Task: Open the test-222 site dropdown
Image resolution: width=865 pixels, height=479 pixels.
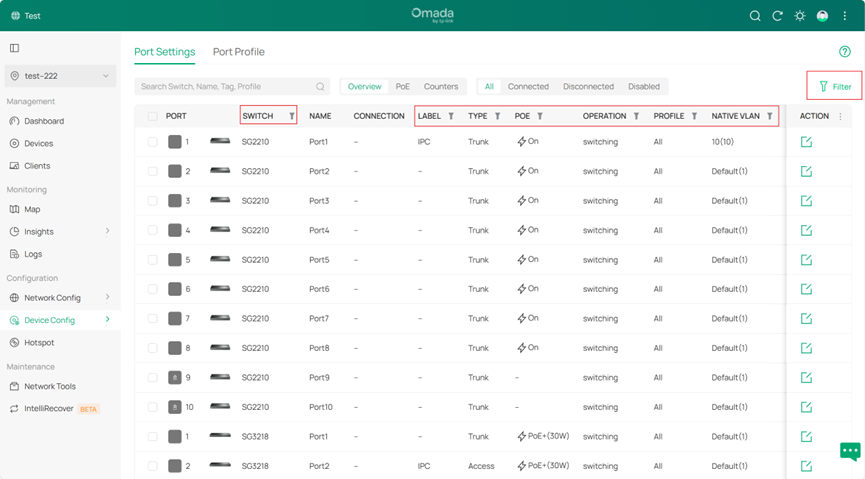Action: pyautogui.click(x=60, y=76)
